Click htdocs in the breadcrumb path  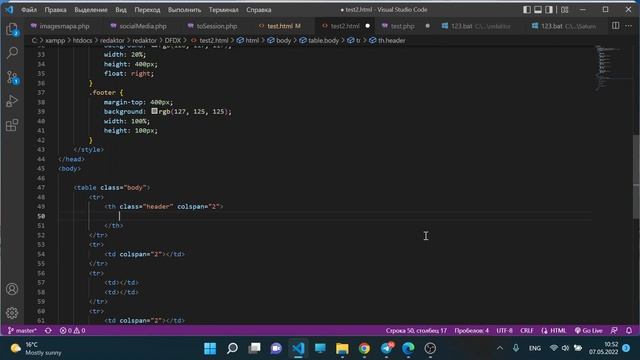pyautogui.click(x=82, y=40)
